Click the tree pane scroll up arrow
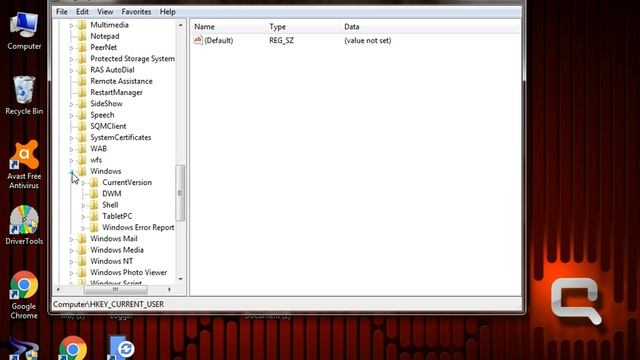The width and height of the screenshot is (640, 360). point(180,25)
